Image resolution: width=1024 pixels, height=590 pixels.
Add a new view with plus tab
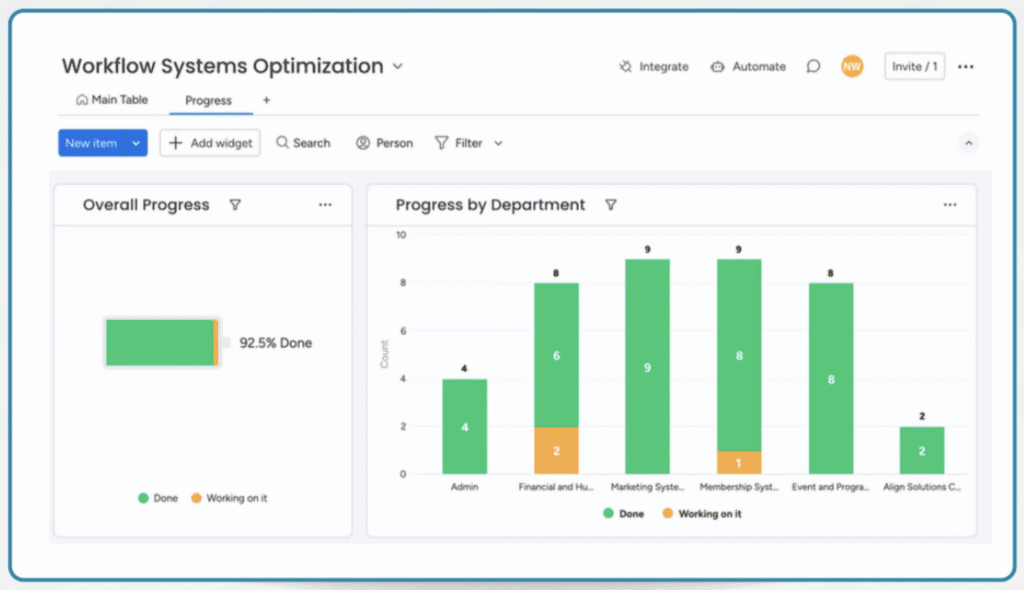coord(266,100)
